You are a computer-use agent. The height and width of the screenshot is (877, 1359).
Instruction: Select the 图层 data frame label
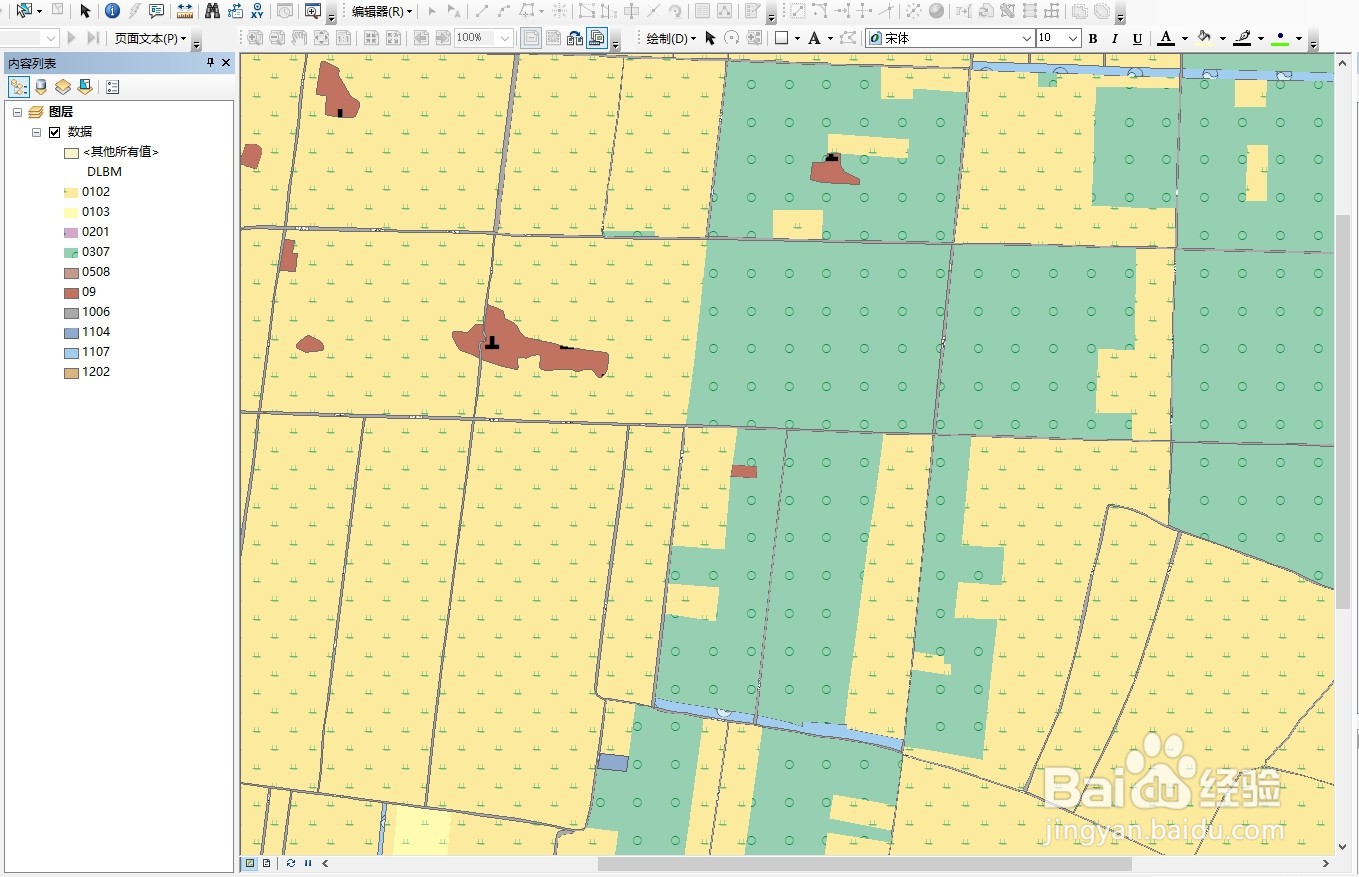click(61, 112)
